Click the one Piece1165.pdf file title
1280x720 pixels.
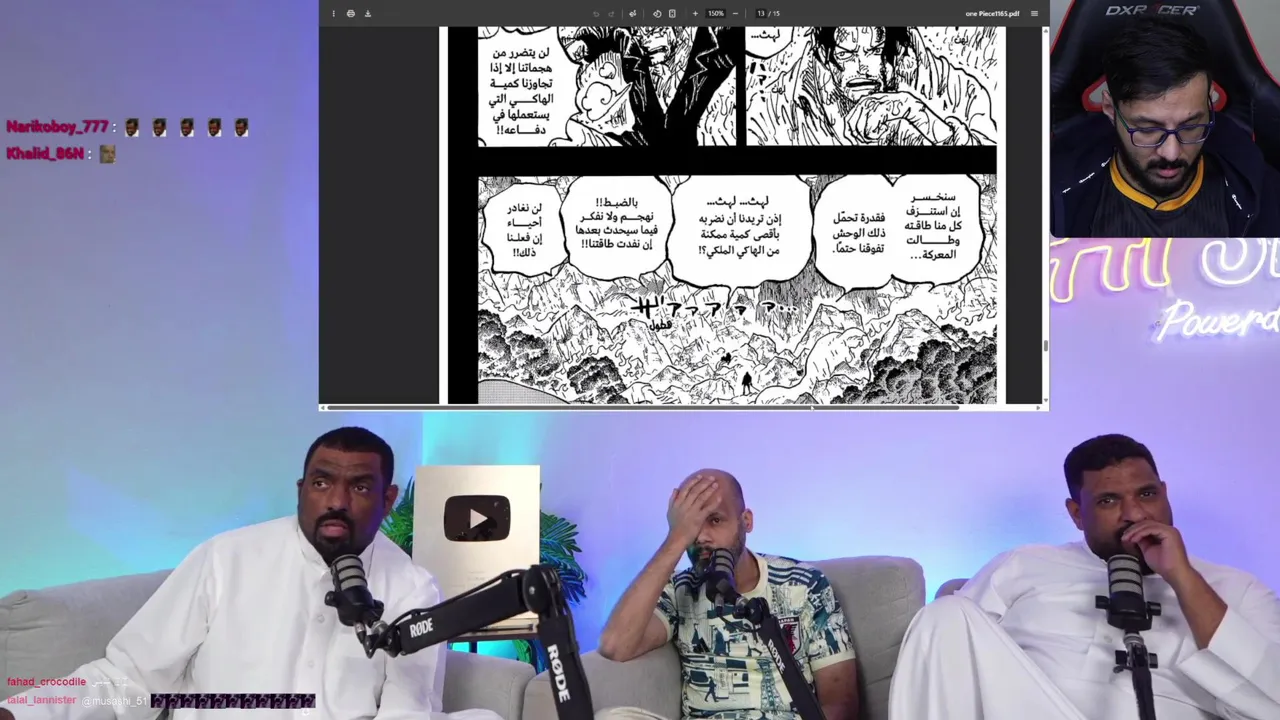coord(992,13)
